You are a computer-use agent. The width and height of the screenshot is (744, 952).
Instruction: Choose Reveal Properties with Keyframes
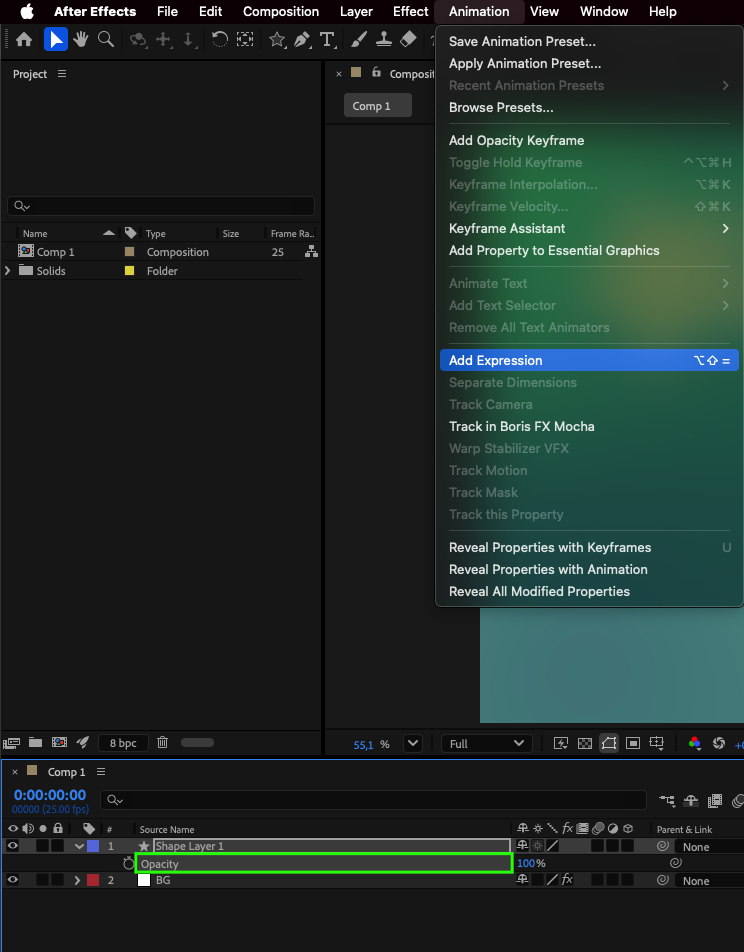[589, 547]
